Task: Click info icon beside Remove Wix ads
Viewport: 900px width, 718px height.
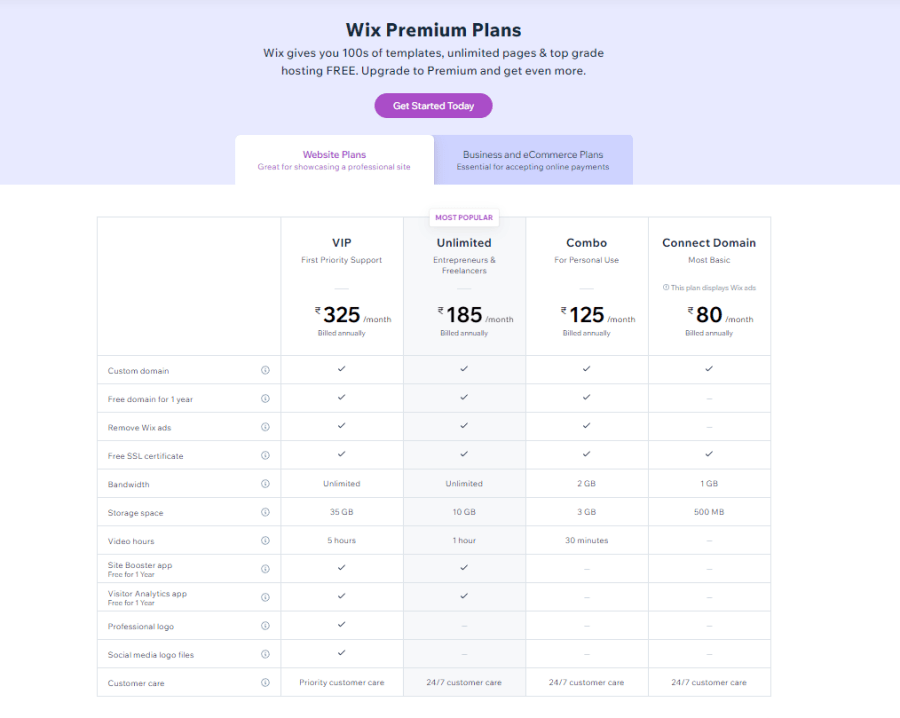Action: [265, 427]
